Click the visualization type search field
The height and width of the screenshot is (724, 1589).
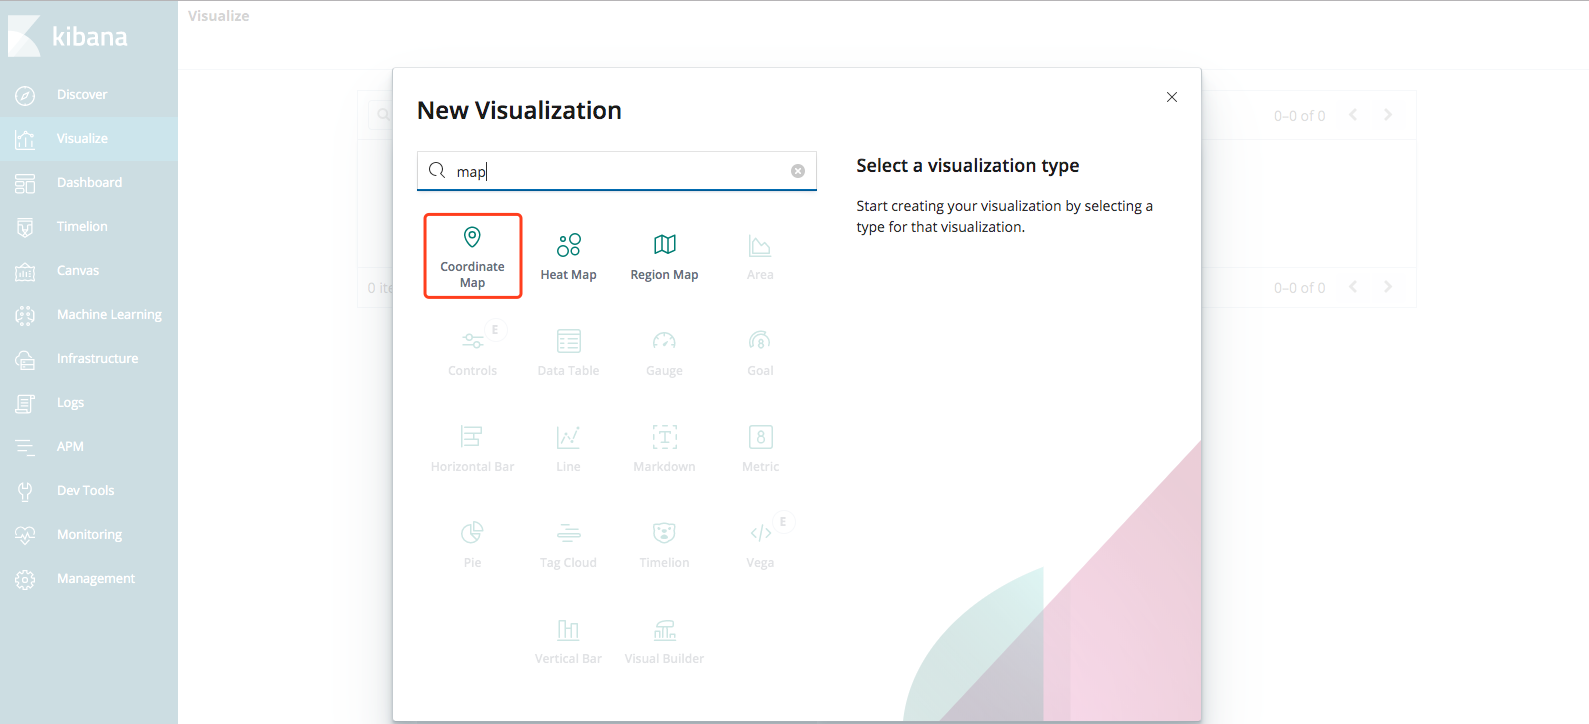point(617,171)
